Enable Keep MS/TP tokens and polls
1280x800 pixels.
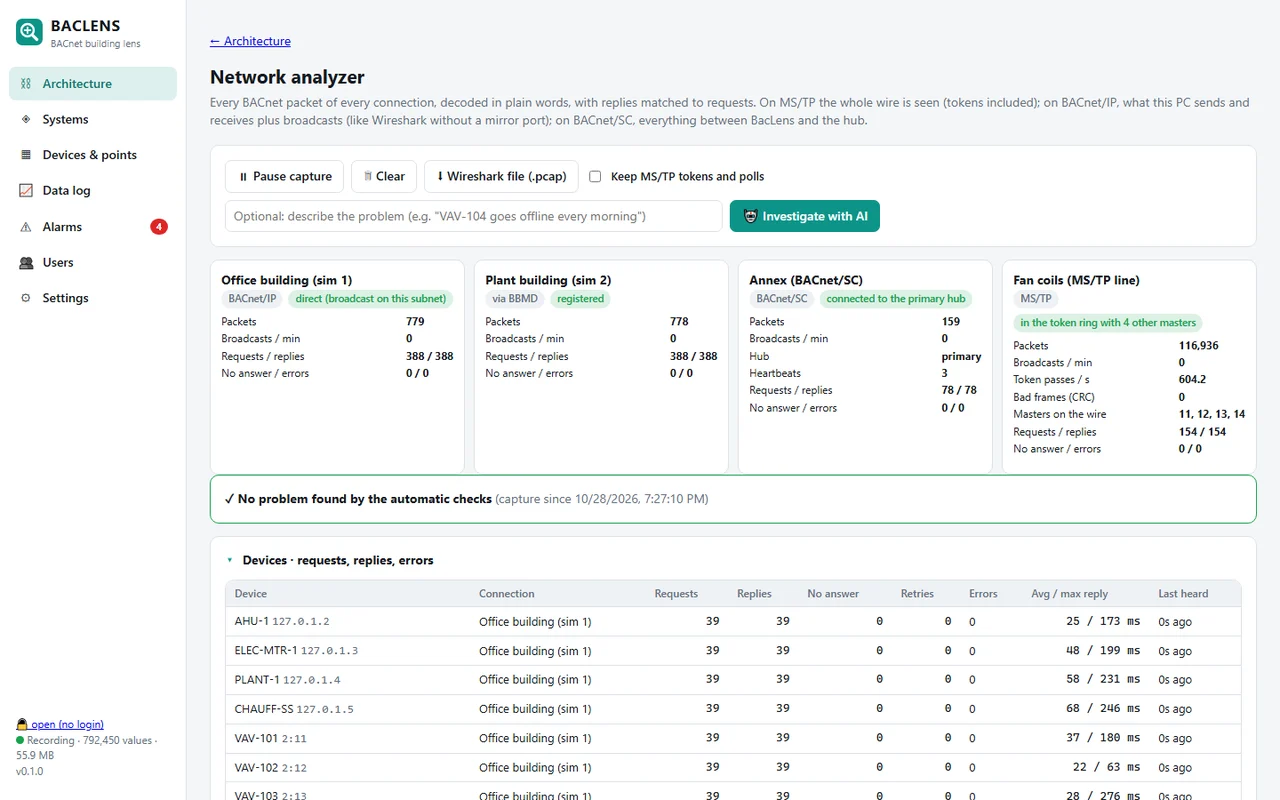coord(595,176)
